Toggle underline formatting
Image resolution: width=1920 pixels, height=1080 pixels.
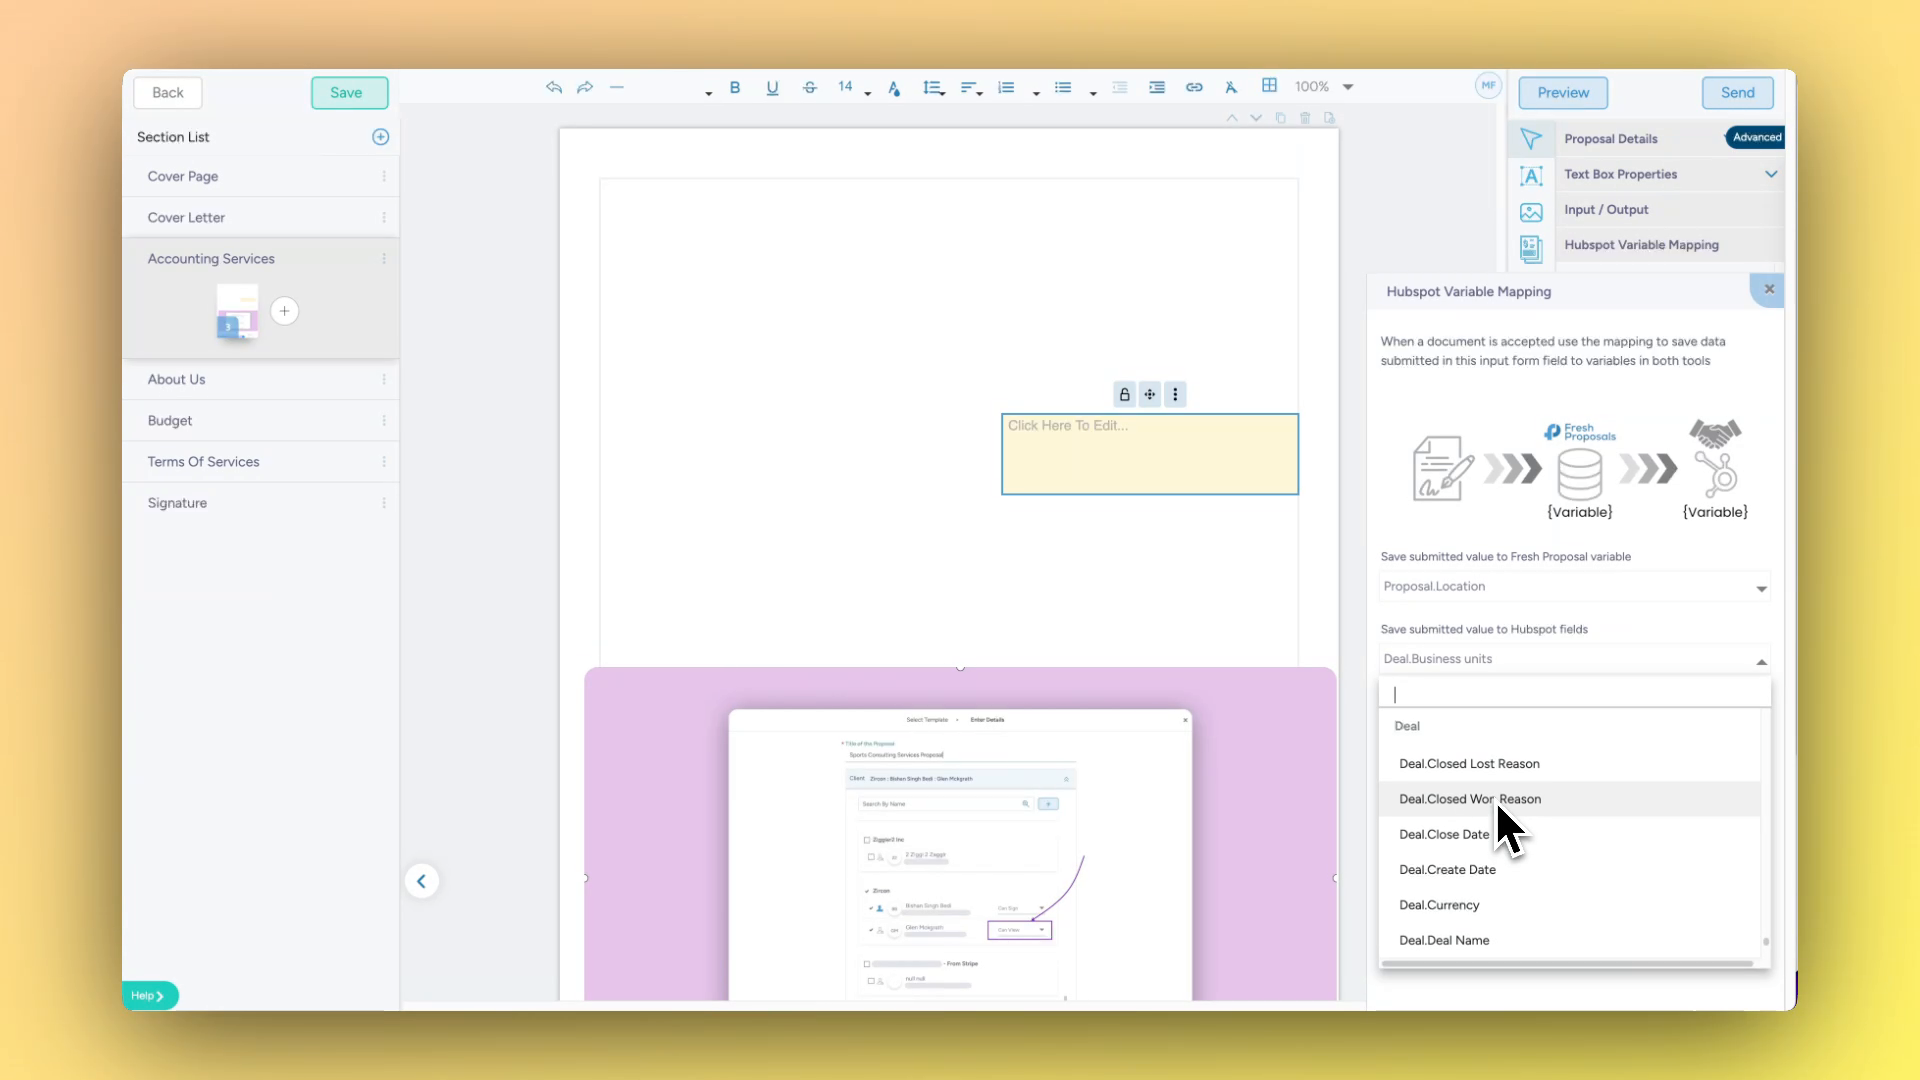pos(772,87)
